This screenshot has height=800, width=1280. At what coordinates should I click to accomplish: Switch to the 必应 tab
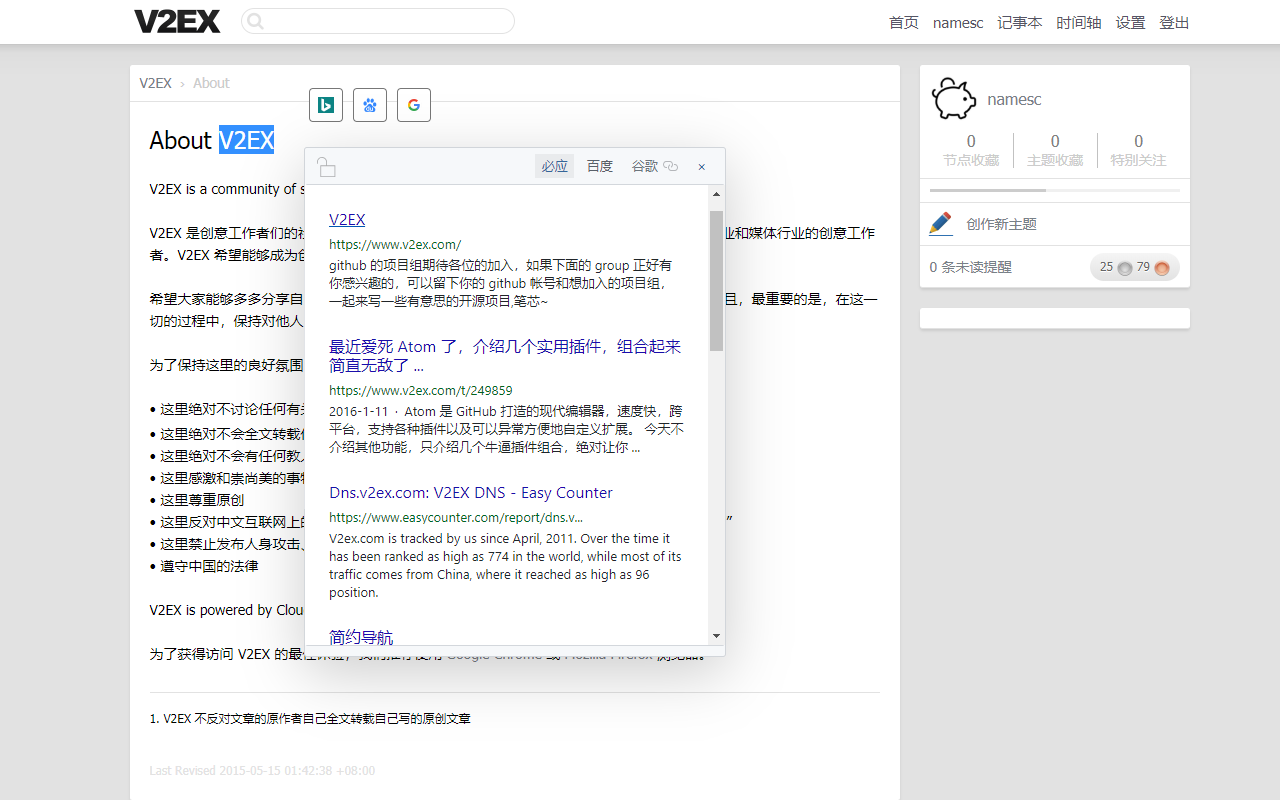pyautogui.click(x=554, y=167)
